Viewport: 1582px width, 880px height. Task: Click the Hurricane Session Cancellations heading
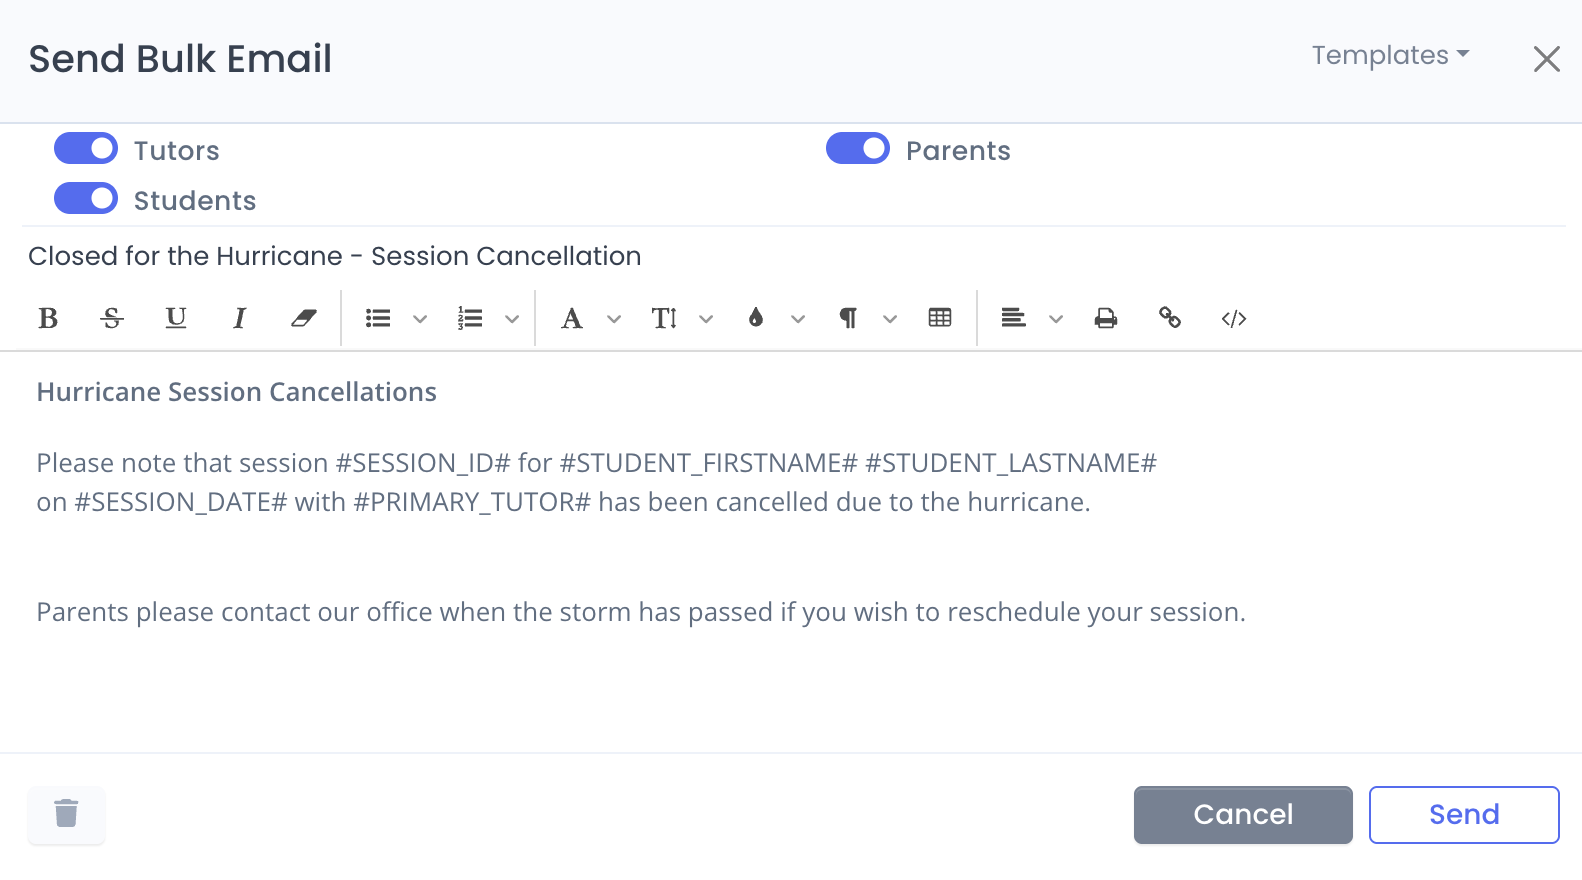[x=237, y=392]
